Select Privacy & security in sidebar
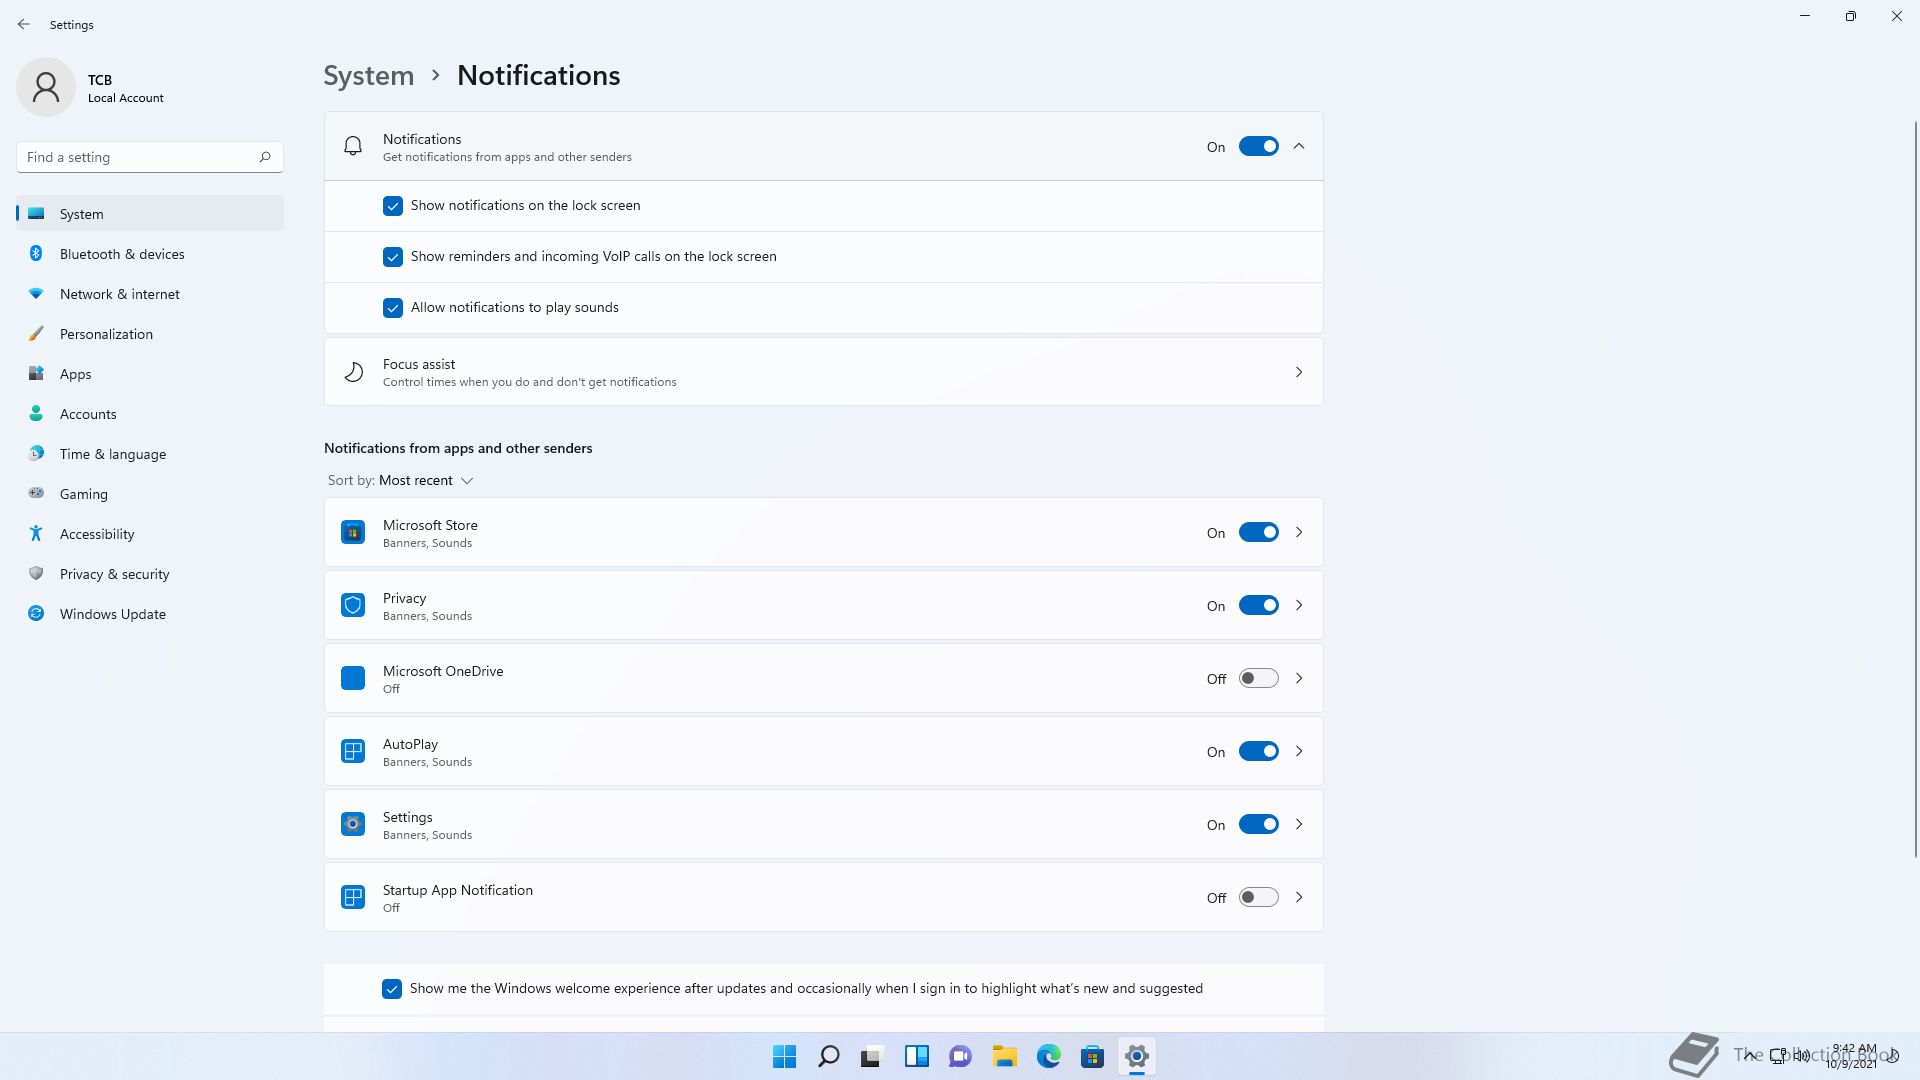Viewport: 1920px width, 1080px height. click(x=150, y=574)
